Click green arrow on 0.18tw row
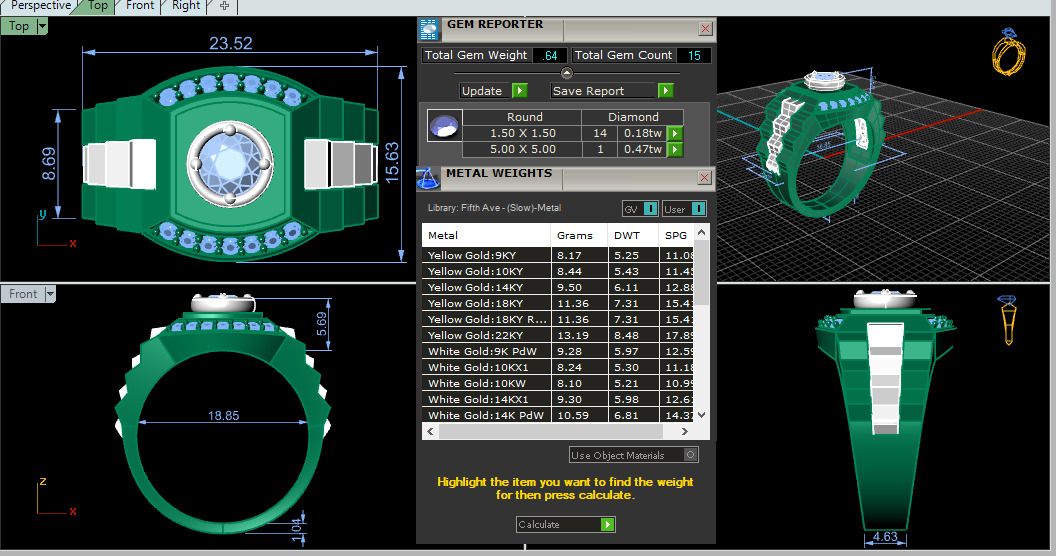The height and width of the screenshot is (556, 1056). [675, 133]
